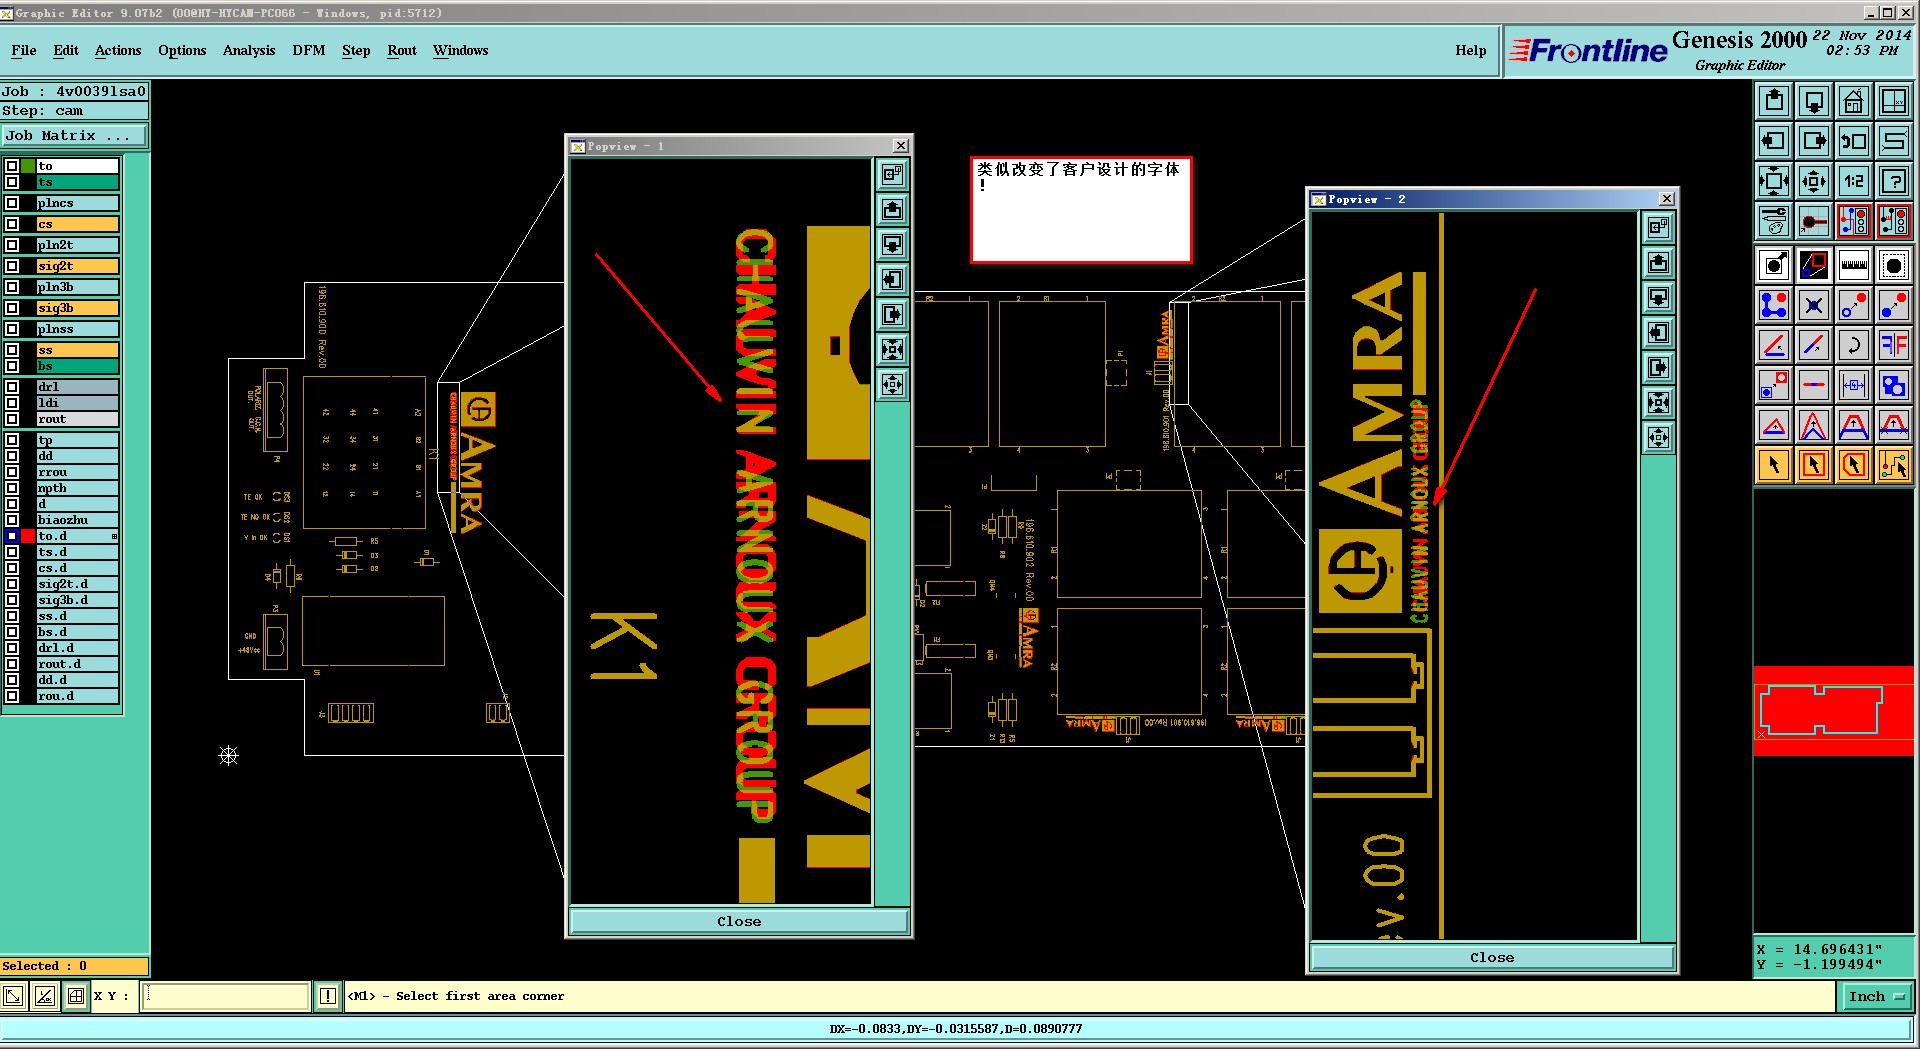Click the question mark icon in the tool panel
This screenshot has width=1920, height=1049.
[x=1894, y=181]
